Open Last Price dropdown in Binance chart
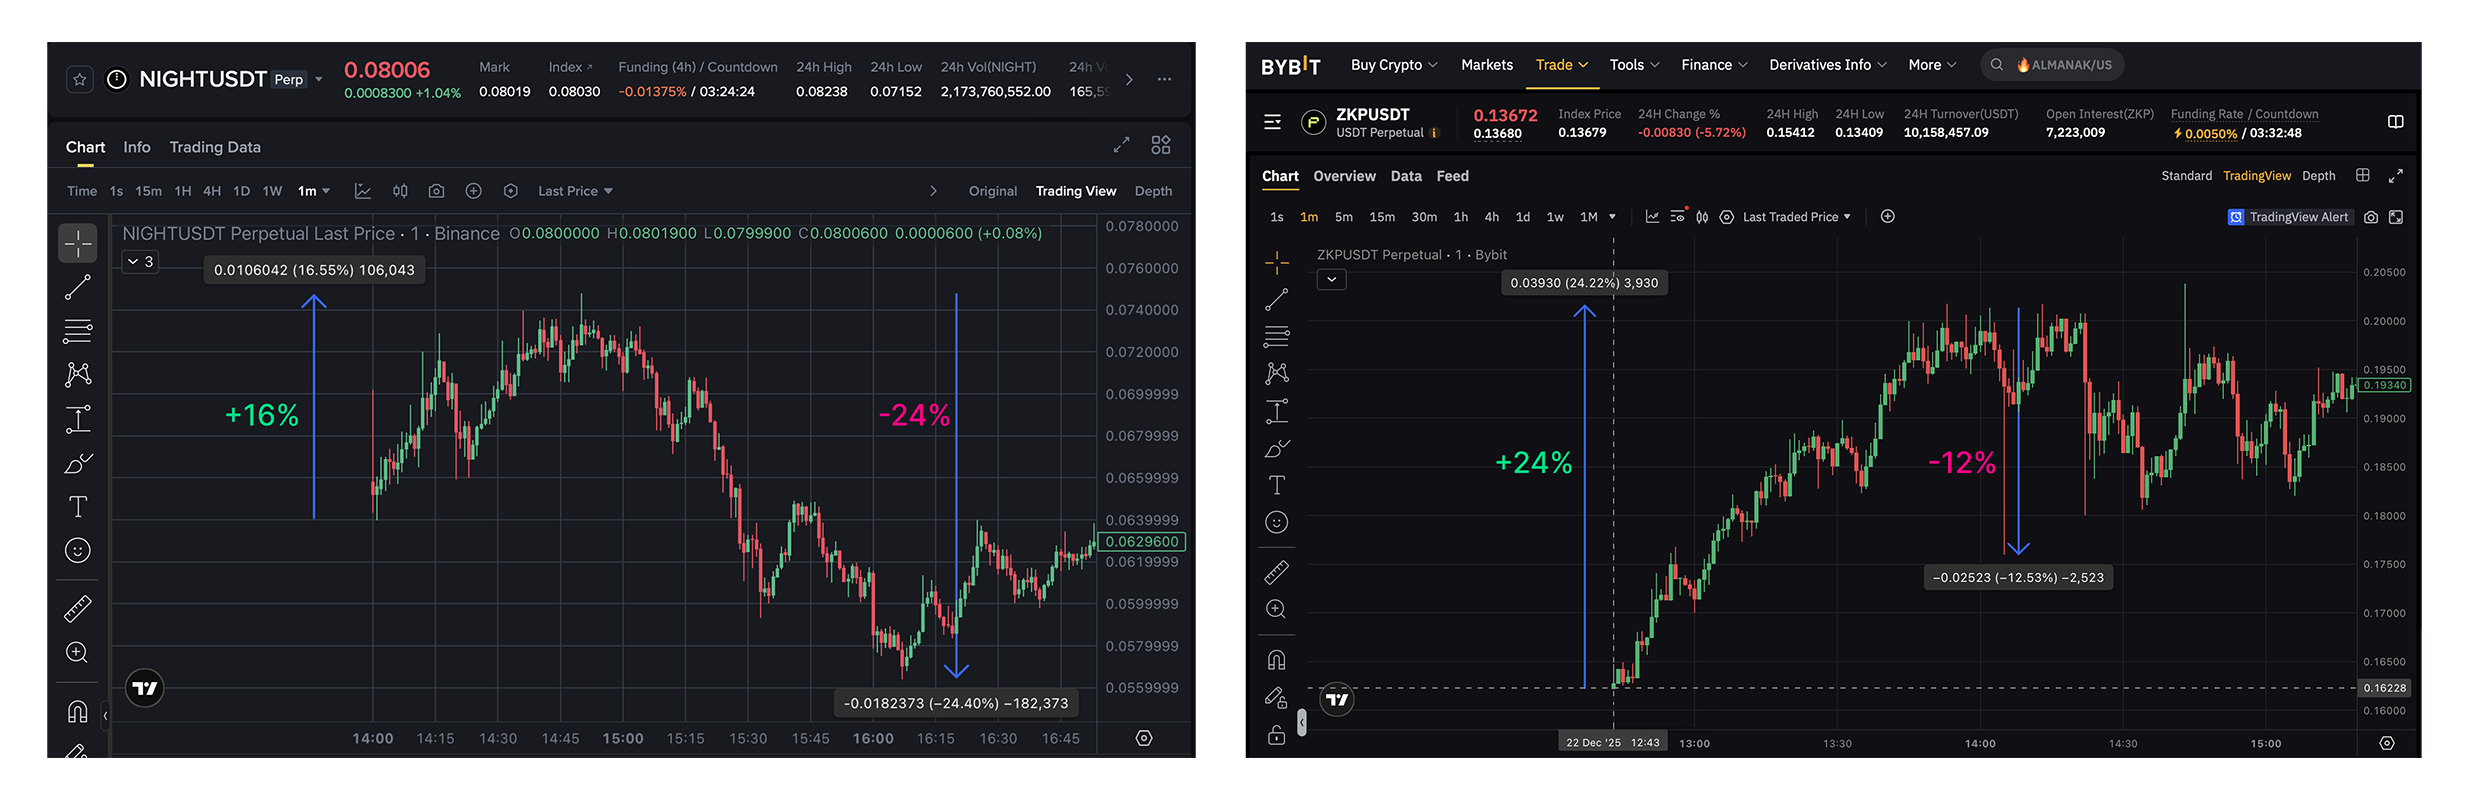This screenshot has width=2471, height=800. tap(575, 191)
